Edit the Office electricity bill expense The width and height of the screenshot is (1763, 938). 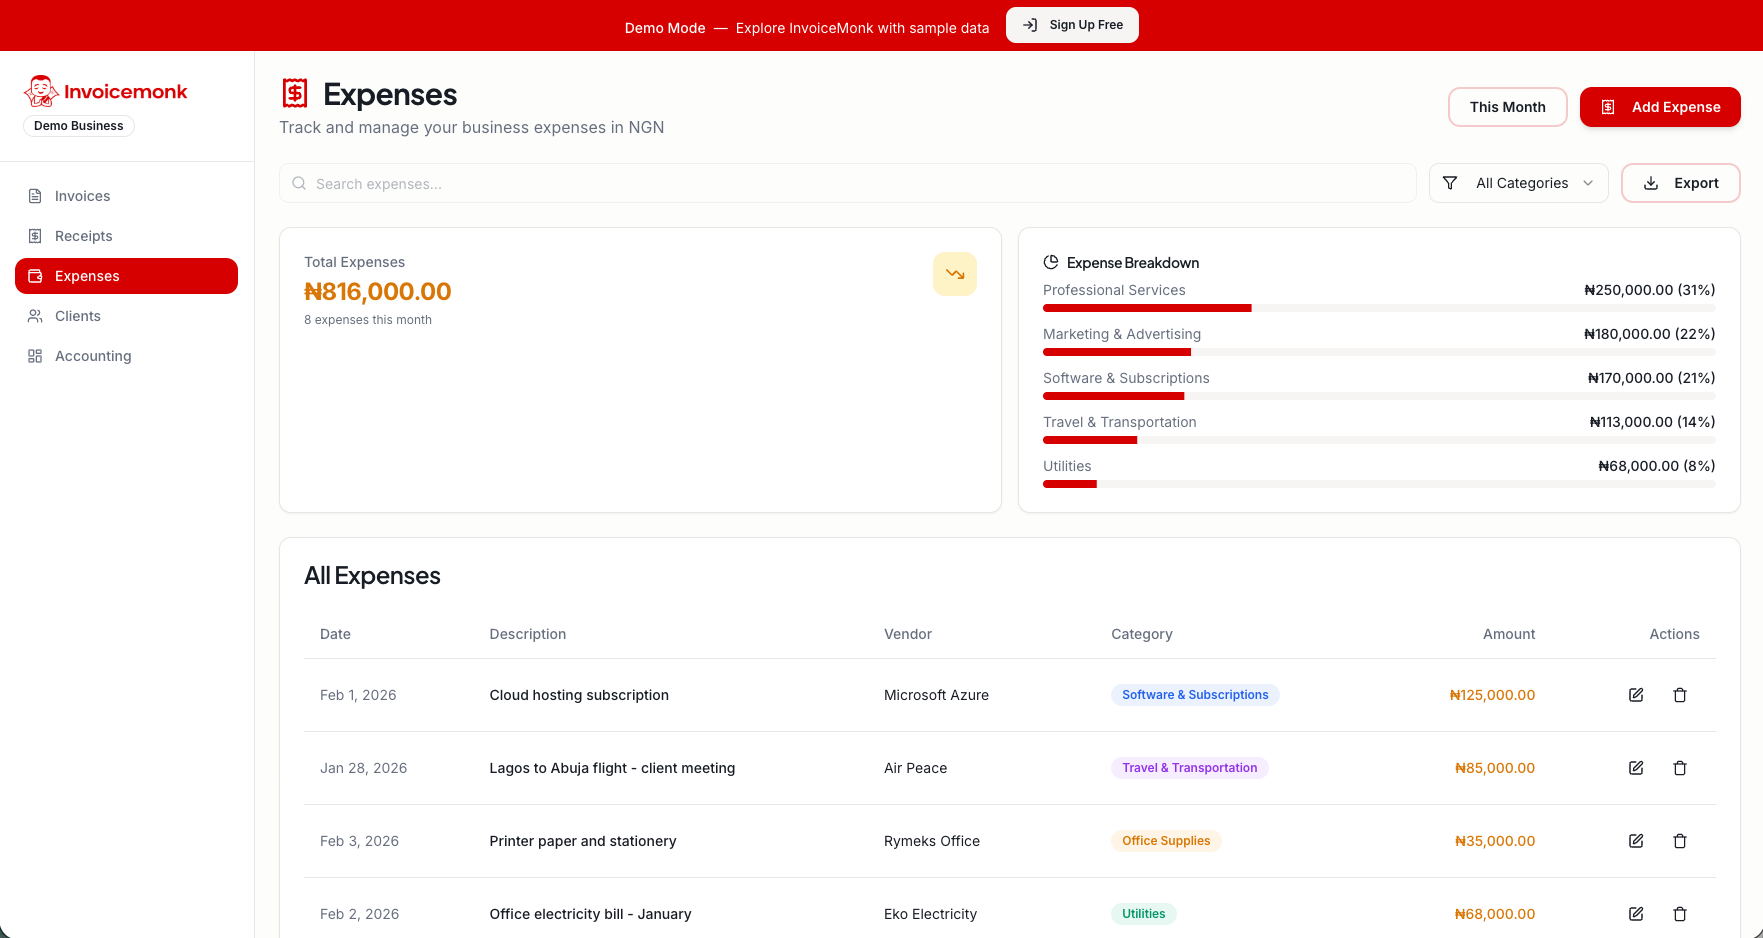click(1636, 914)
